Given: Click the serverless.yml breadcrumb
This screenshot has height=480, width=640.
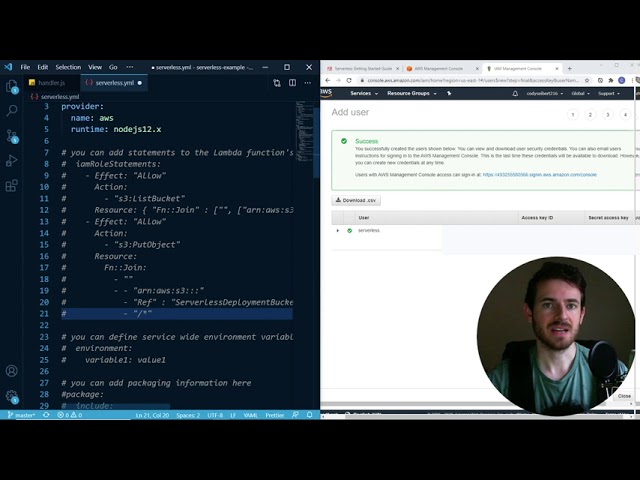Looking at the screenshot, I should (x=55, y=97).
